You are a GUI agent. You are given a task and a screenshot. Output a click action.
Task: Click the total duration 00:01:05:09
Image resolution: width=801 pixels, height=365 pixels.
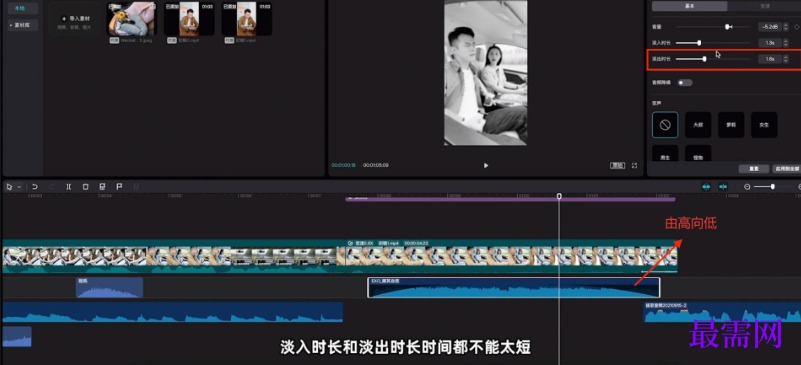pos(376,165)
